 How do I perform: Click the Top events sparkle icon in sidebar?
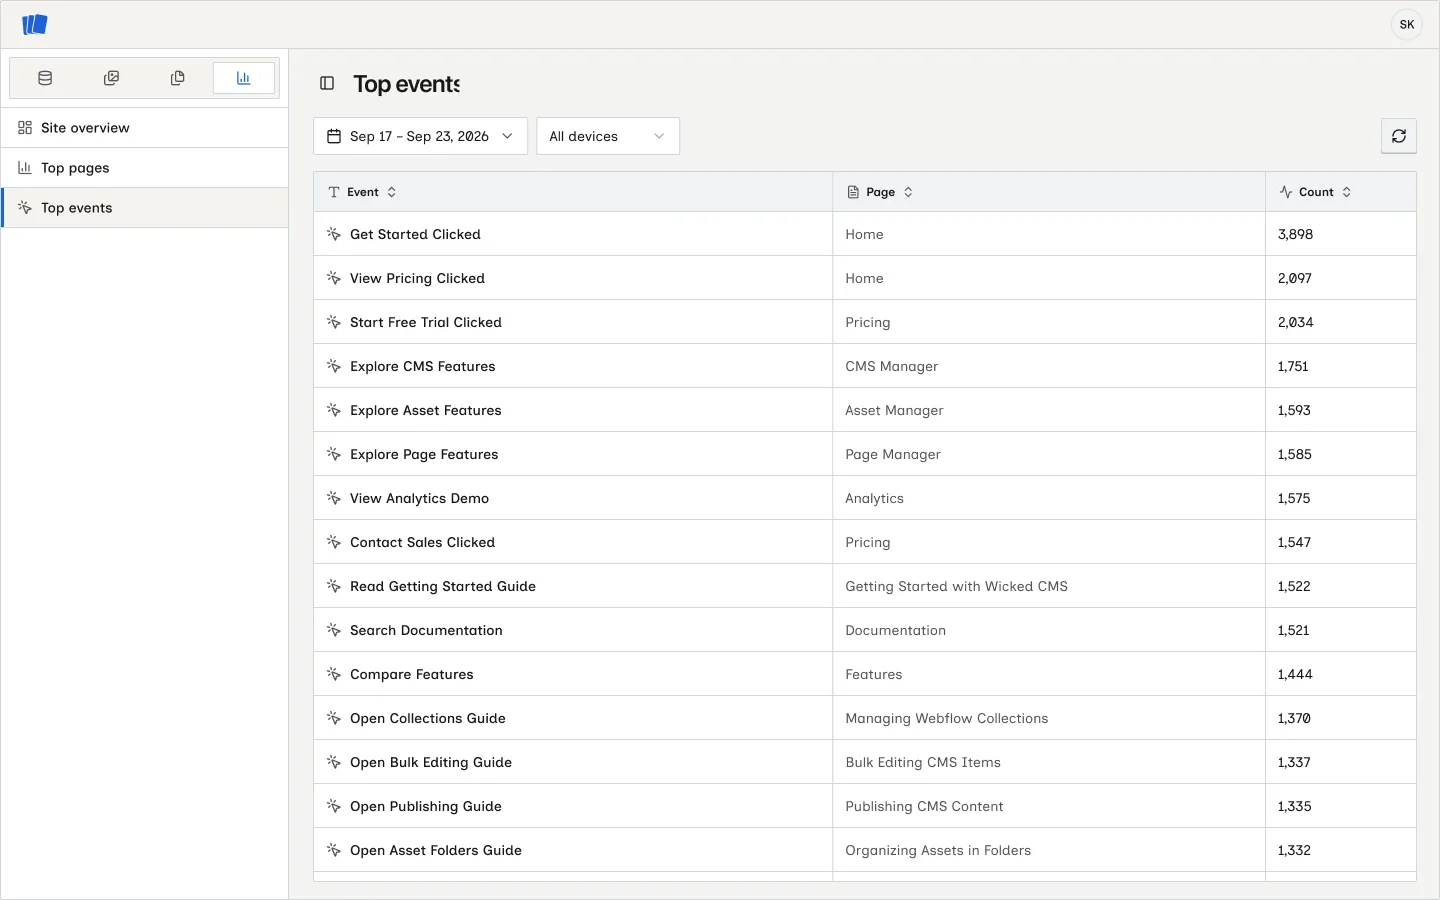coord(25,208)
